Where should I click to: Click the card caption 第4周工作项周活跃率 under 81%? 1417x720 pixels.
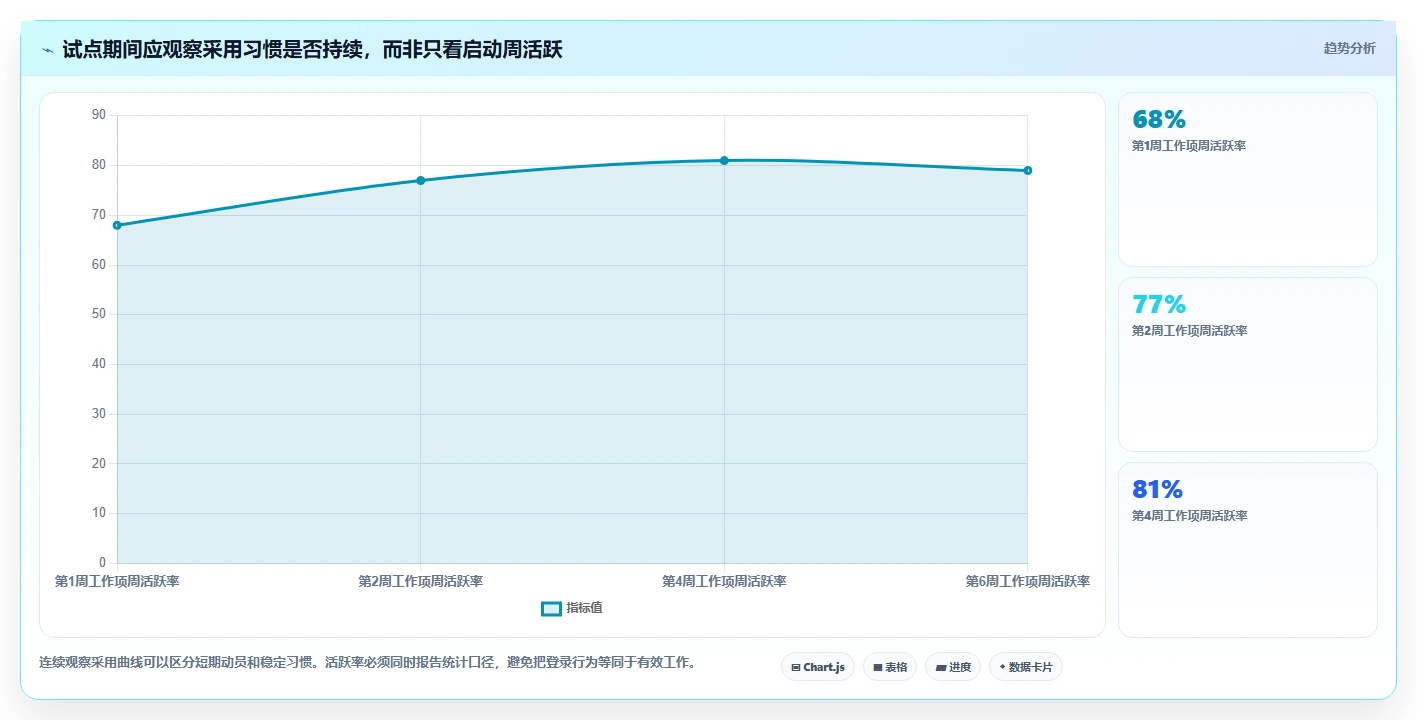point(1189,516)
